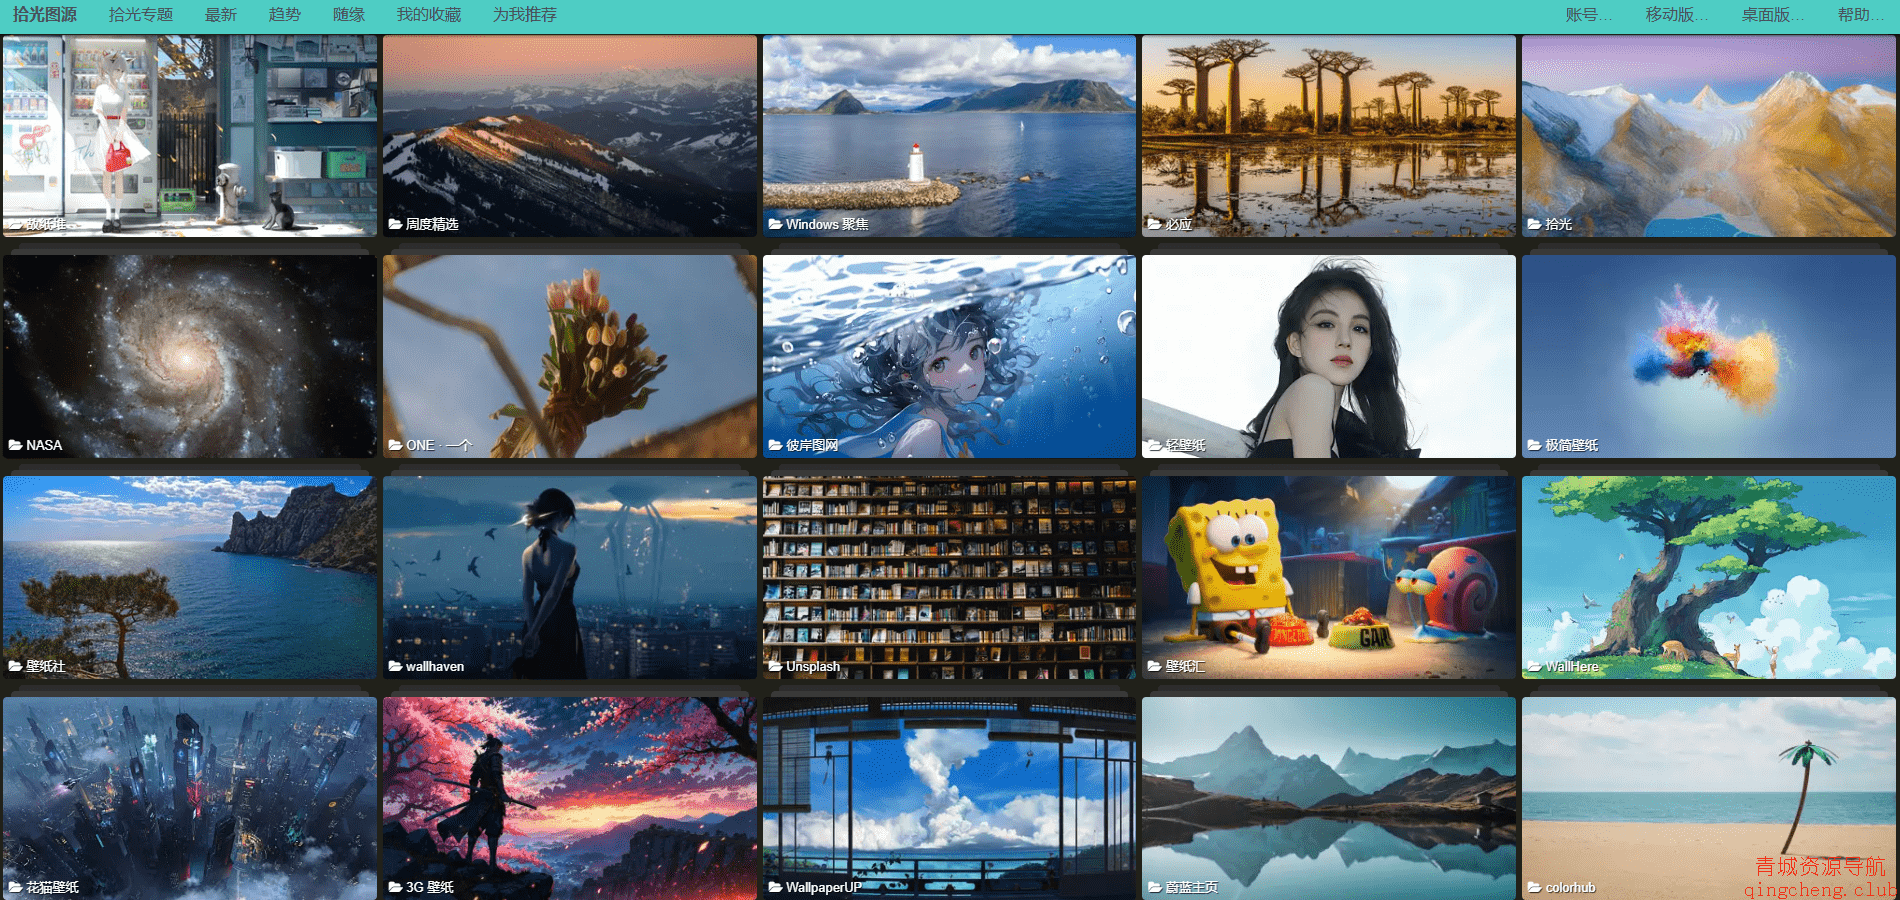1900x900 pixels.
Task: Open the 我的收藏 link
Action: coord(428,15)
